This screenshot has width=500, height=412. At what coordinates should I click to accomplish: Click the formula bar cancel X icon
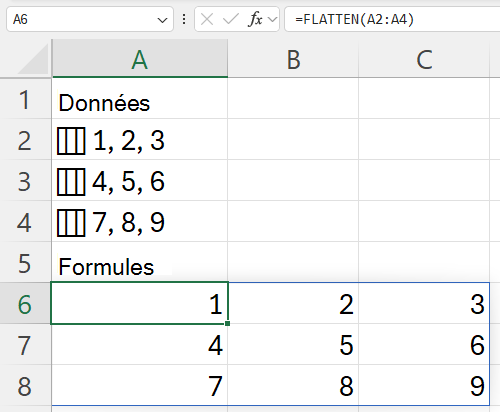(x=207, y=19)
